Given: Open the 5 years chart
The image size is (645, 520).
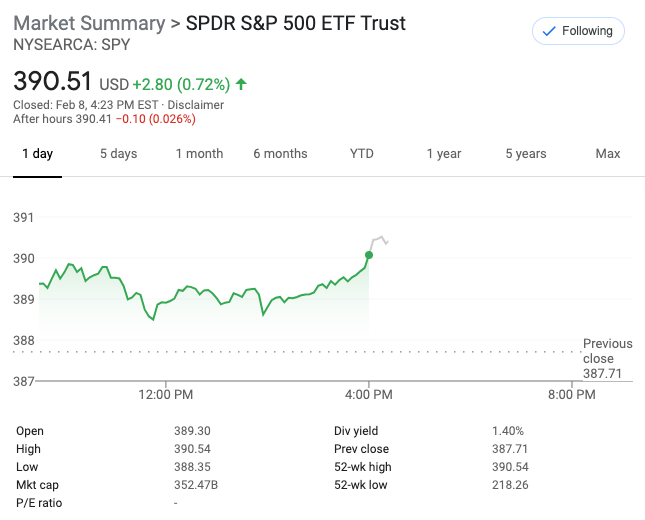Looking at the screenshot, I should tap(525, 154).
